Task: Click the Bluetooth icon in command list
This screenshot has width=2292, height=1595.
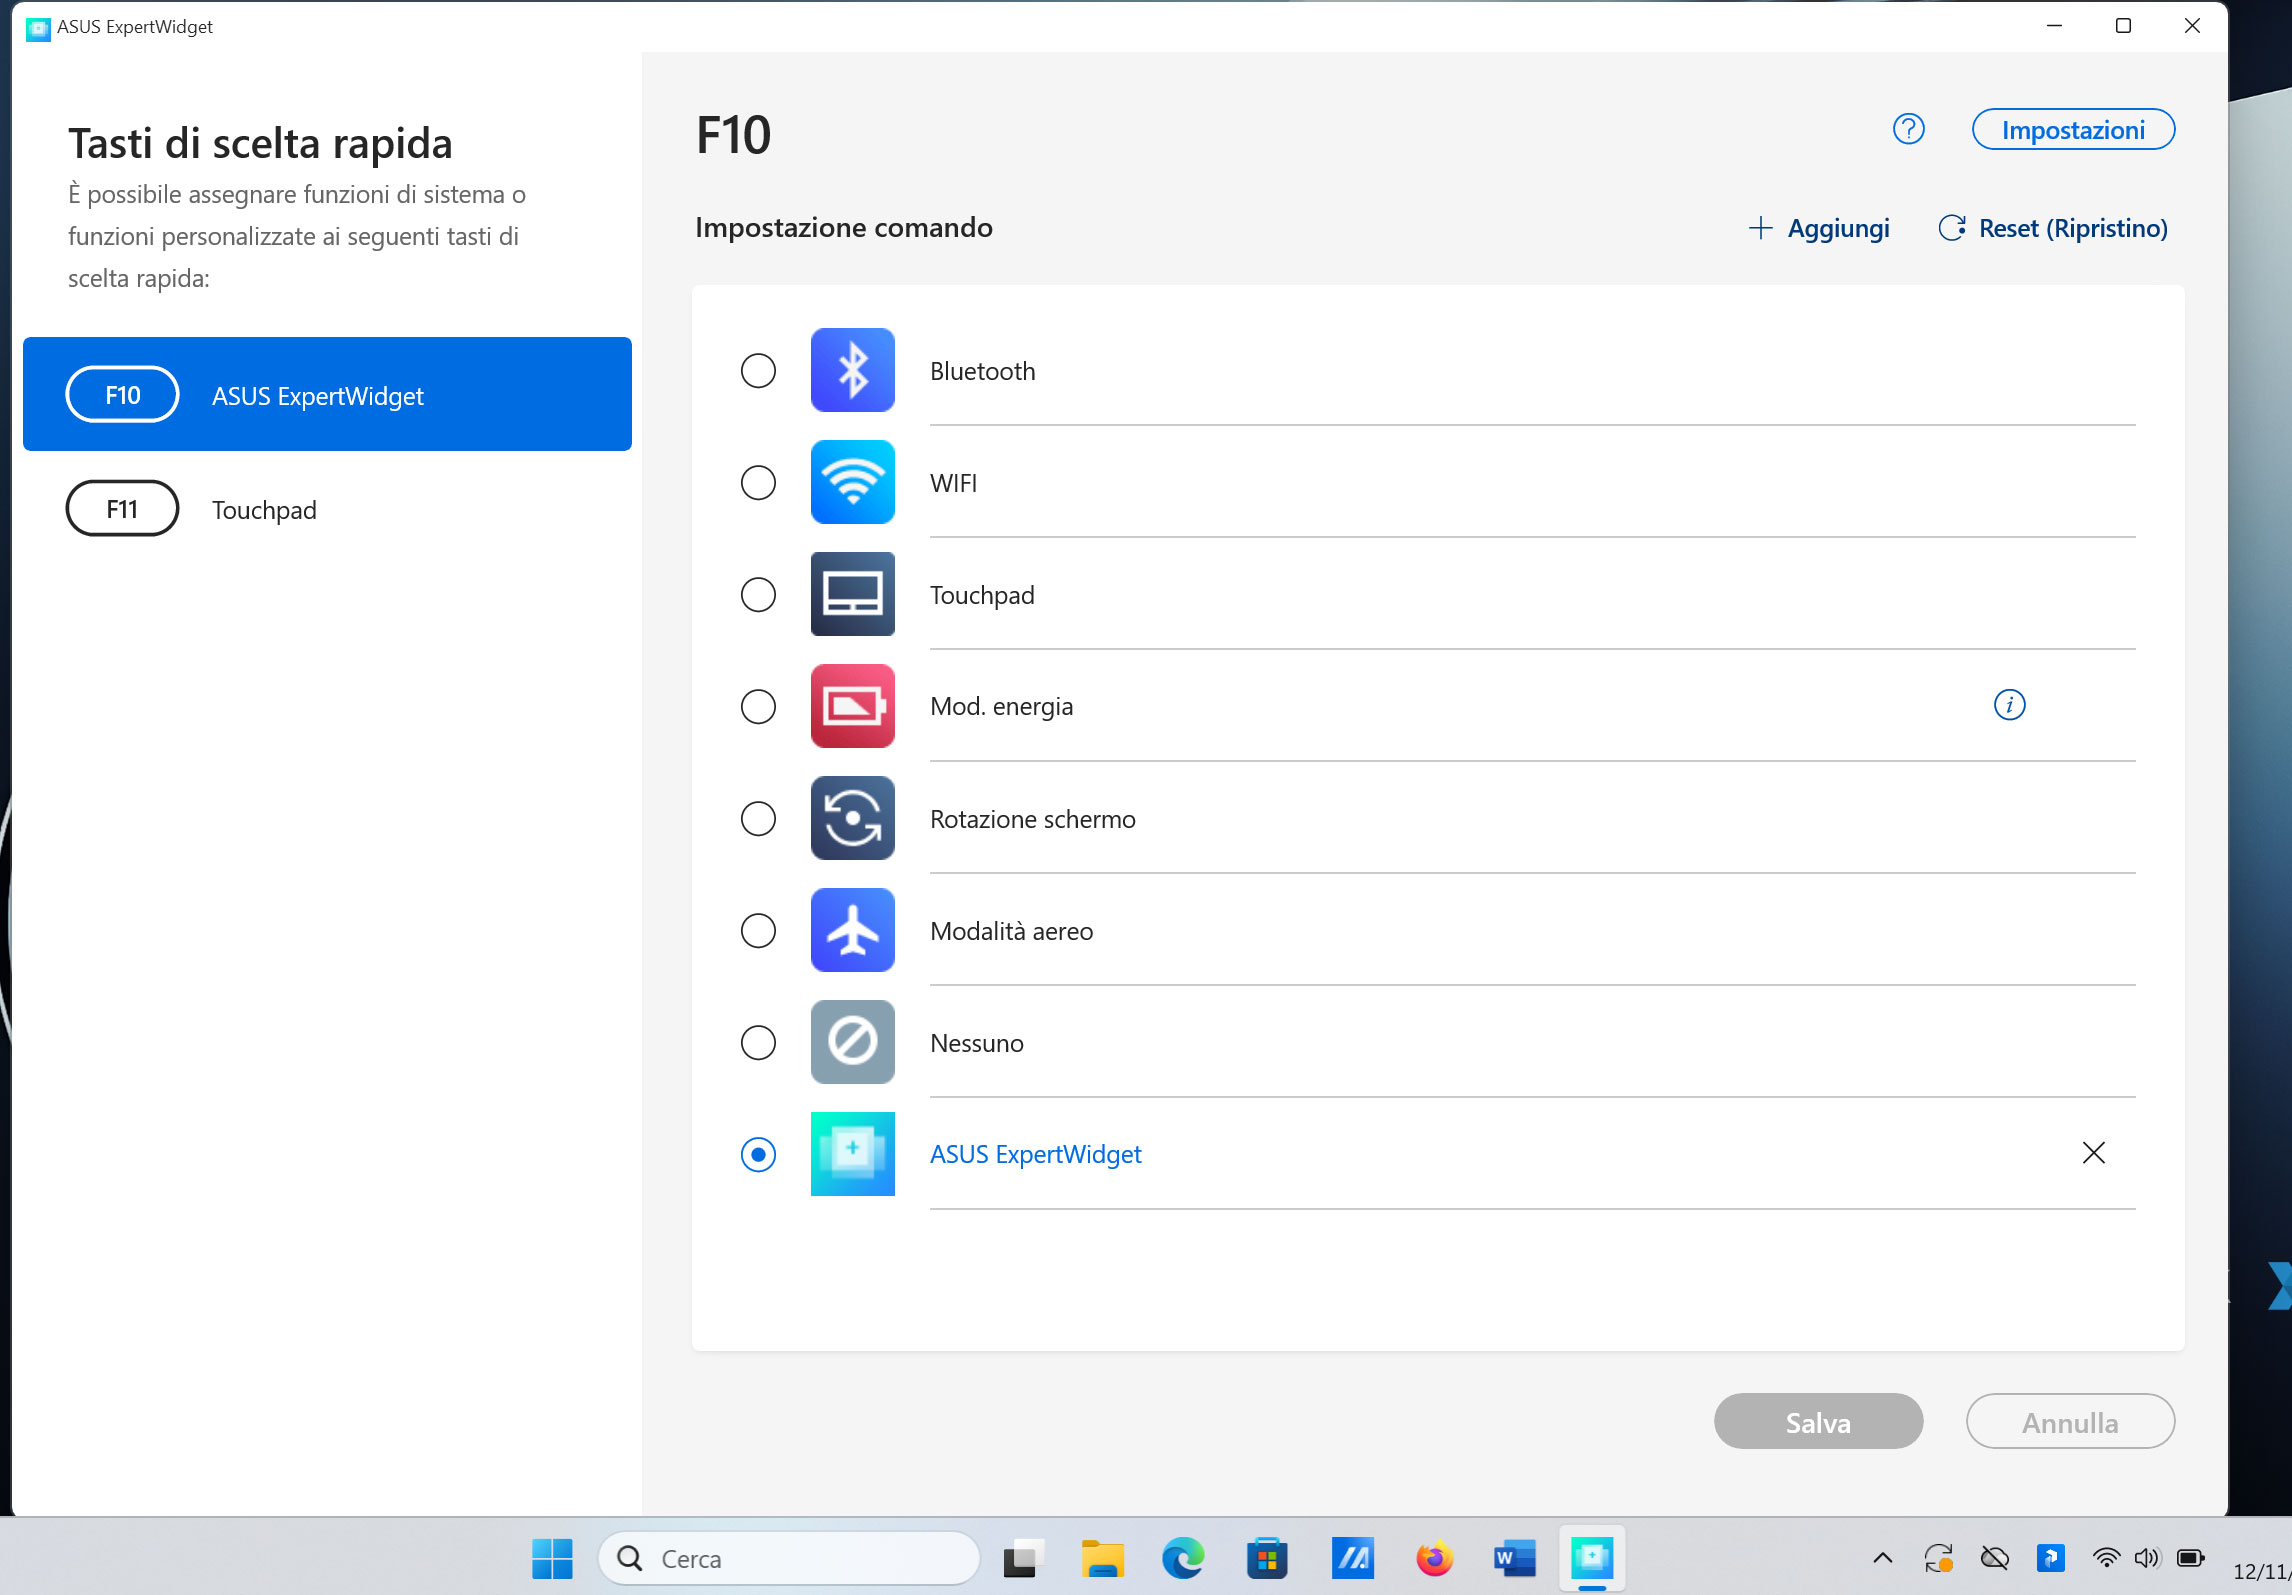Action: [x=852, y=370]
